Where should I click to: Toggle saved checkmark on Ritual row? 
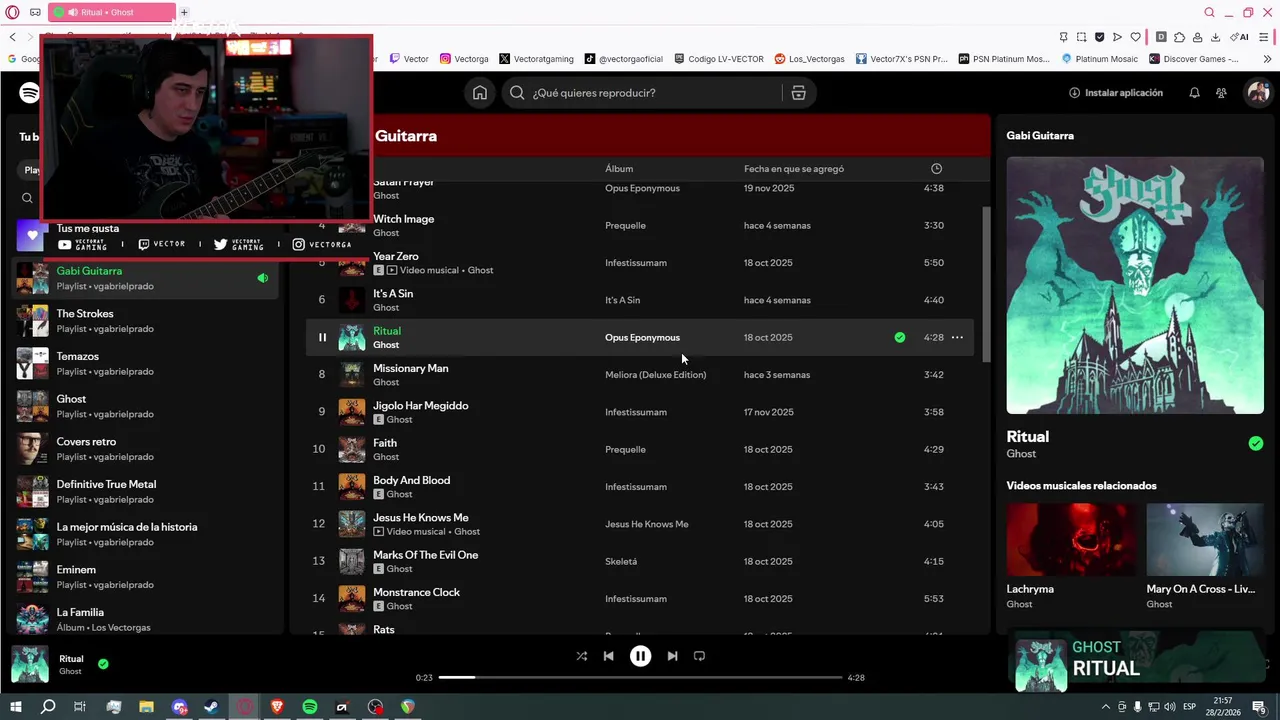(x=900, y=338)
